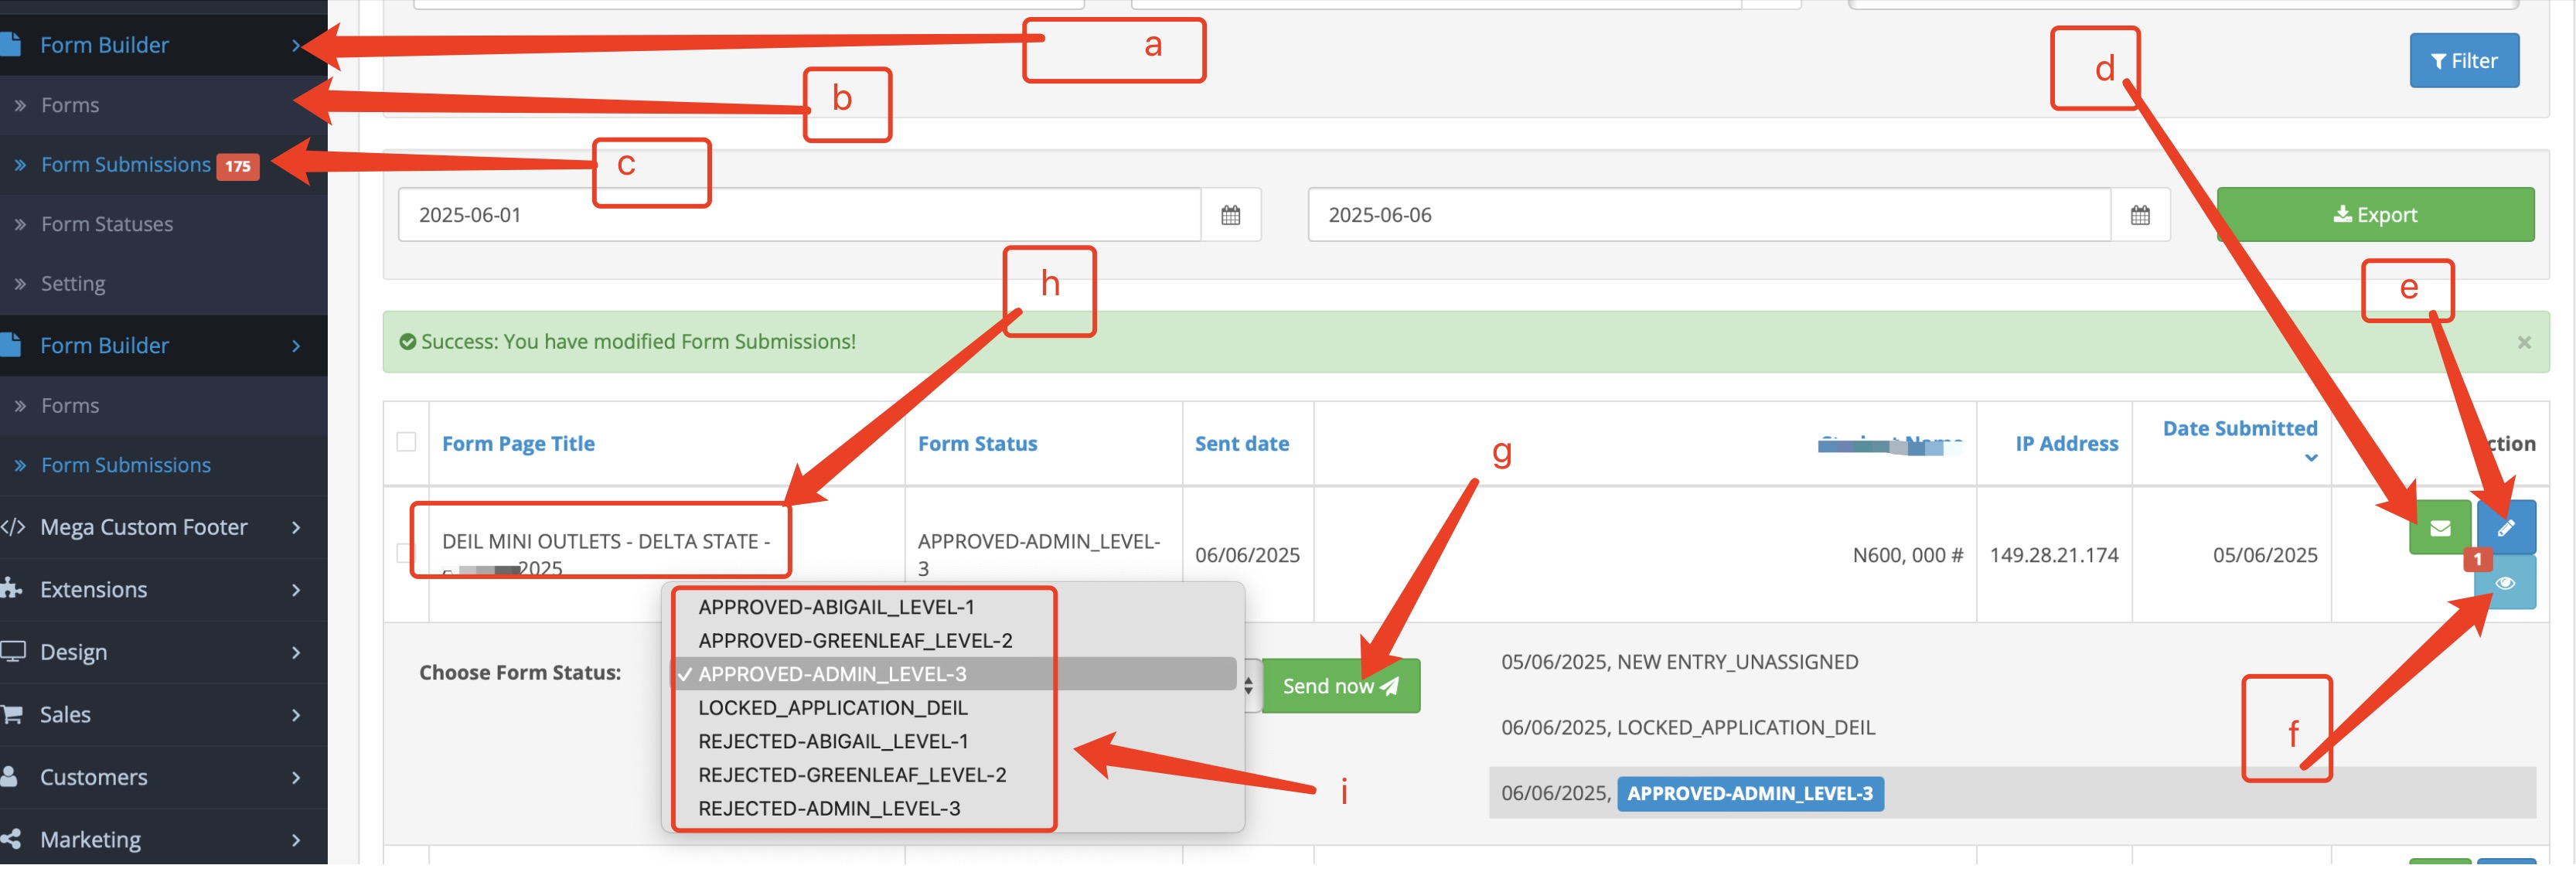Open Extensions puzzle menu item
This screenshot has width=2576, height=872.
pos(94,589)
